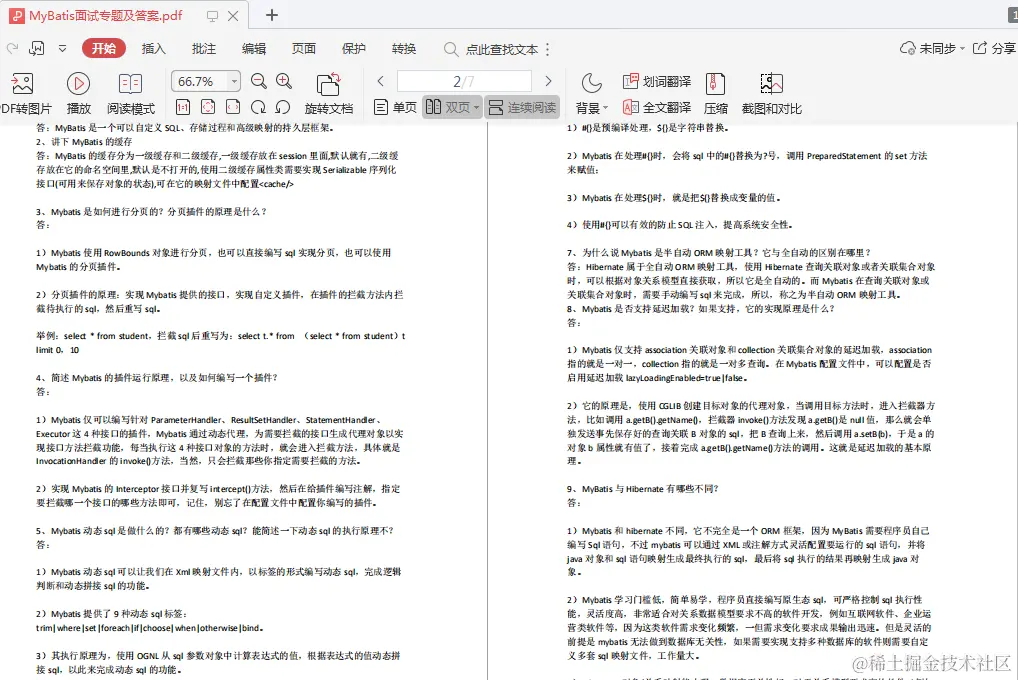Click the PDF file icon in tab
Image resolution: width=1018 pixels, height=680 pixels.
pos(17,16)
